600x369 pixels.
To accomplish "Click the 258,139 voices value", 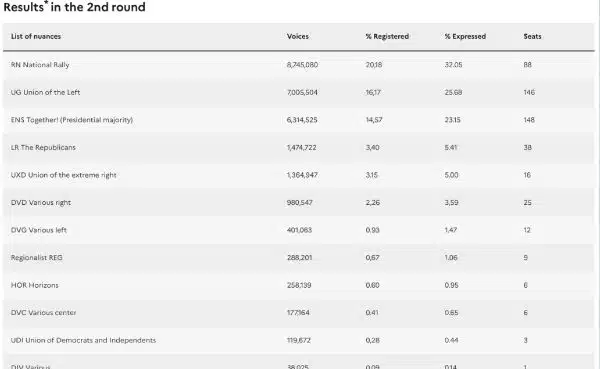I will coord(299,285).
